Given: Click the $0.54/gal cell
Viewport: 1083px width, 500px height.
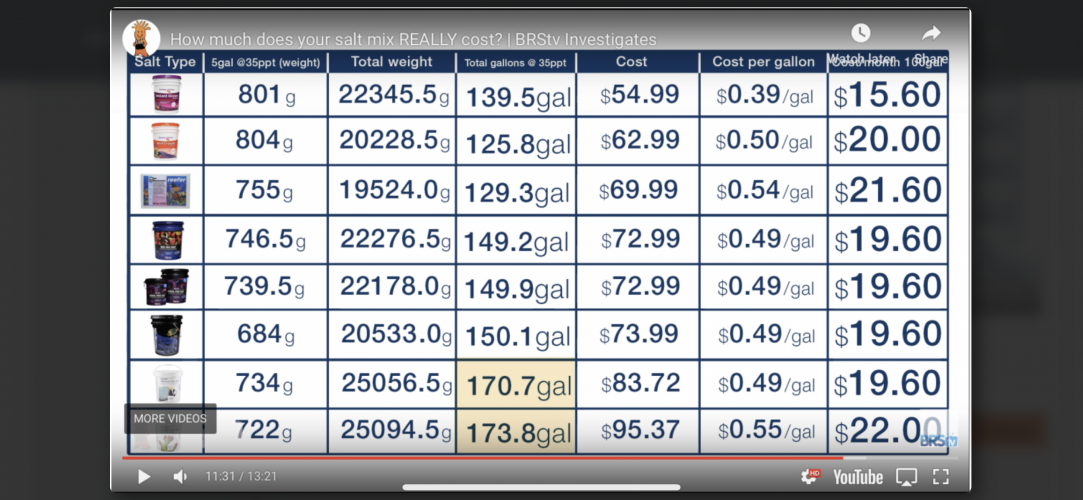Looking at the screenshot, I should (x=763, y=191).
